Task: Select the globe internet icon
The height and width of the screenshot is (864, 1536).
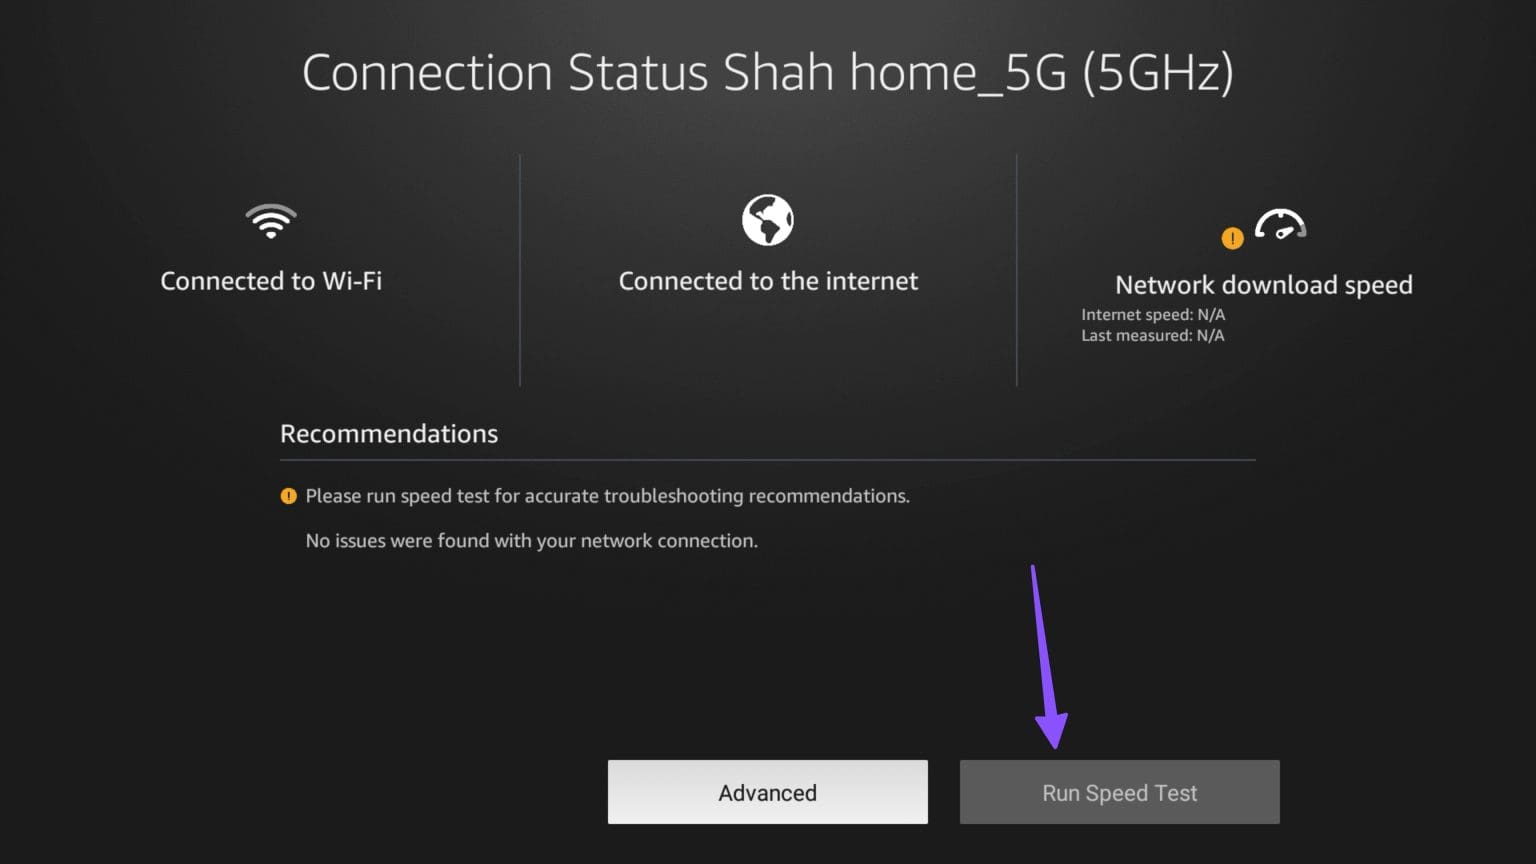Action: (768, 221)
